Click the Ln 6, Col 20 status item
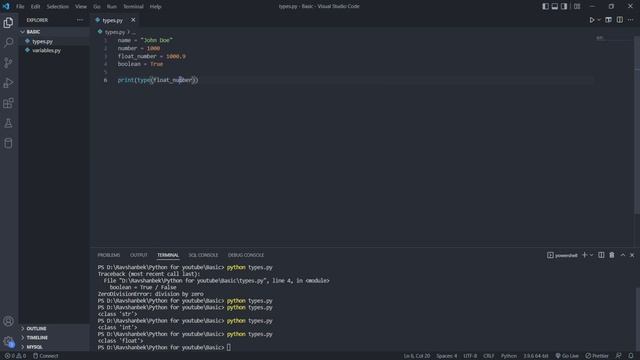The width and height of the screenshot is (640, 360). point(417,356)
